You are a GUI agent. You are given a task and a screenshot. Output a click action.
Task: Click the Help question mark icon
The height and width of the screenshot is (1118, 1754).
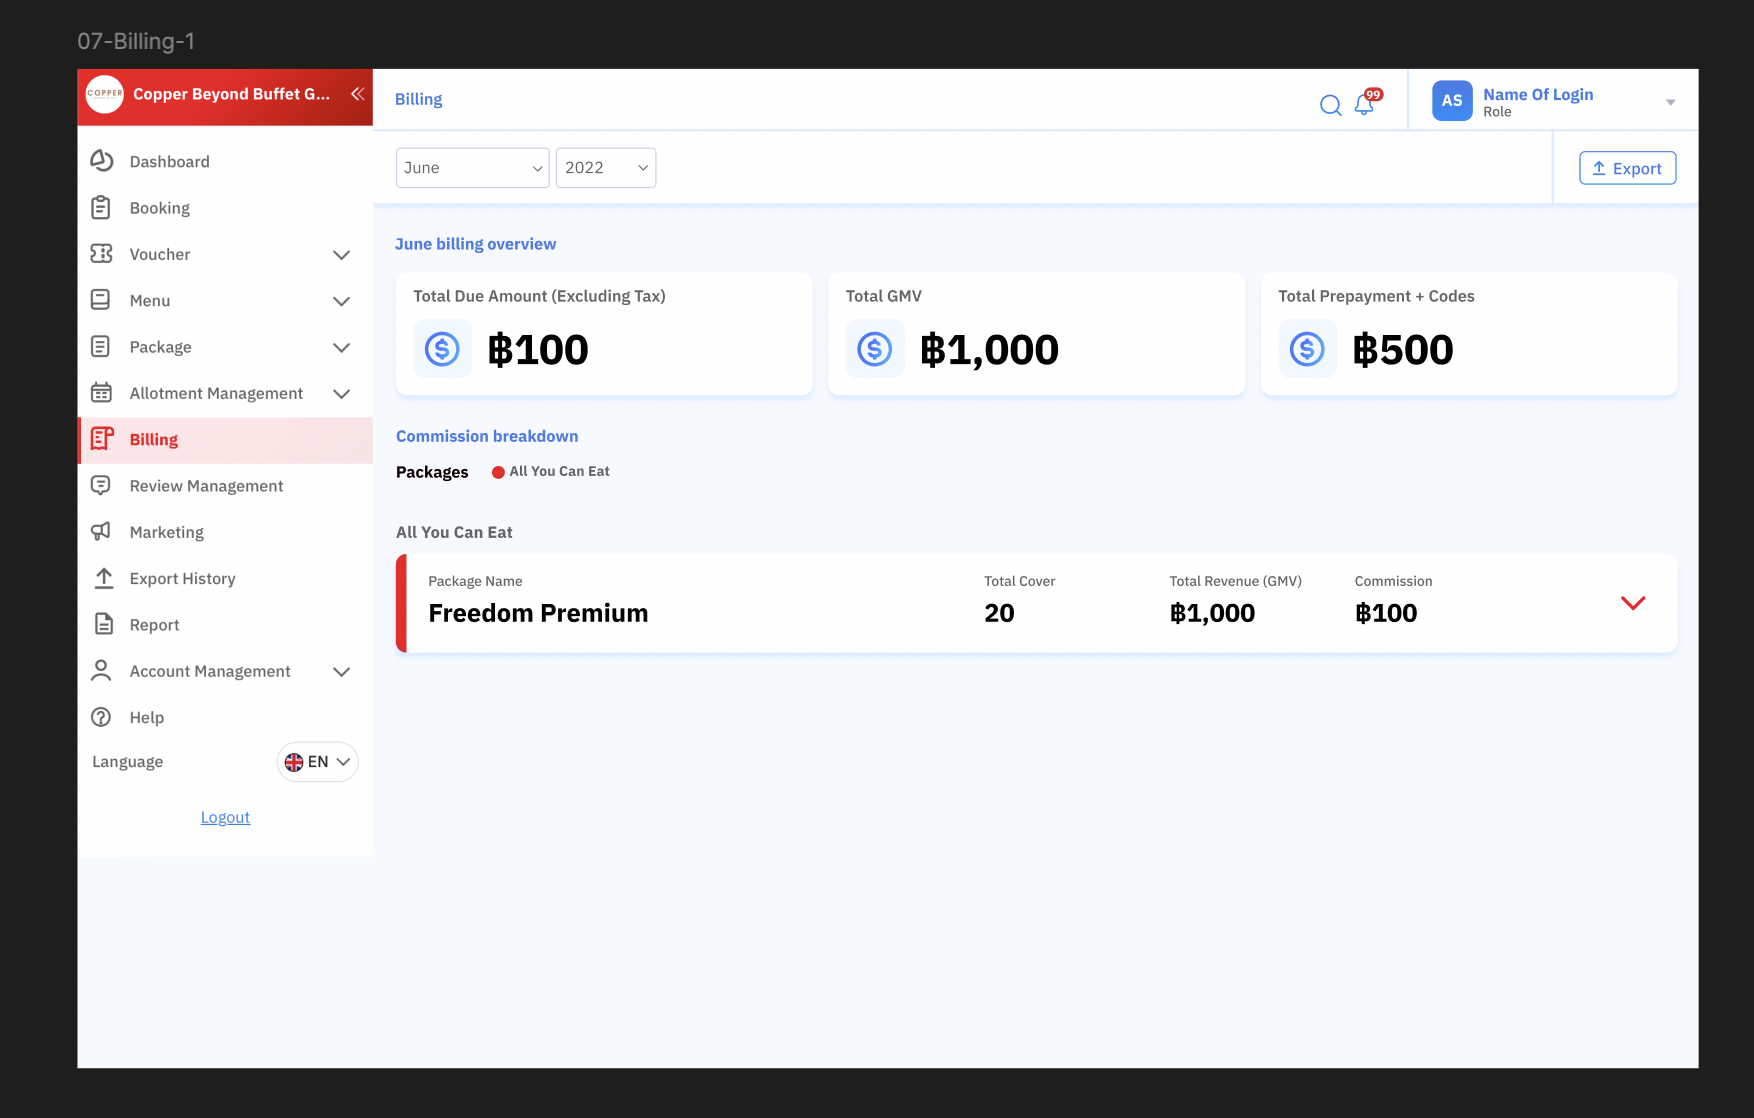102,717
